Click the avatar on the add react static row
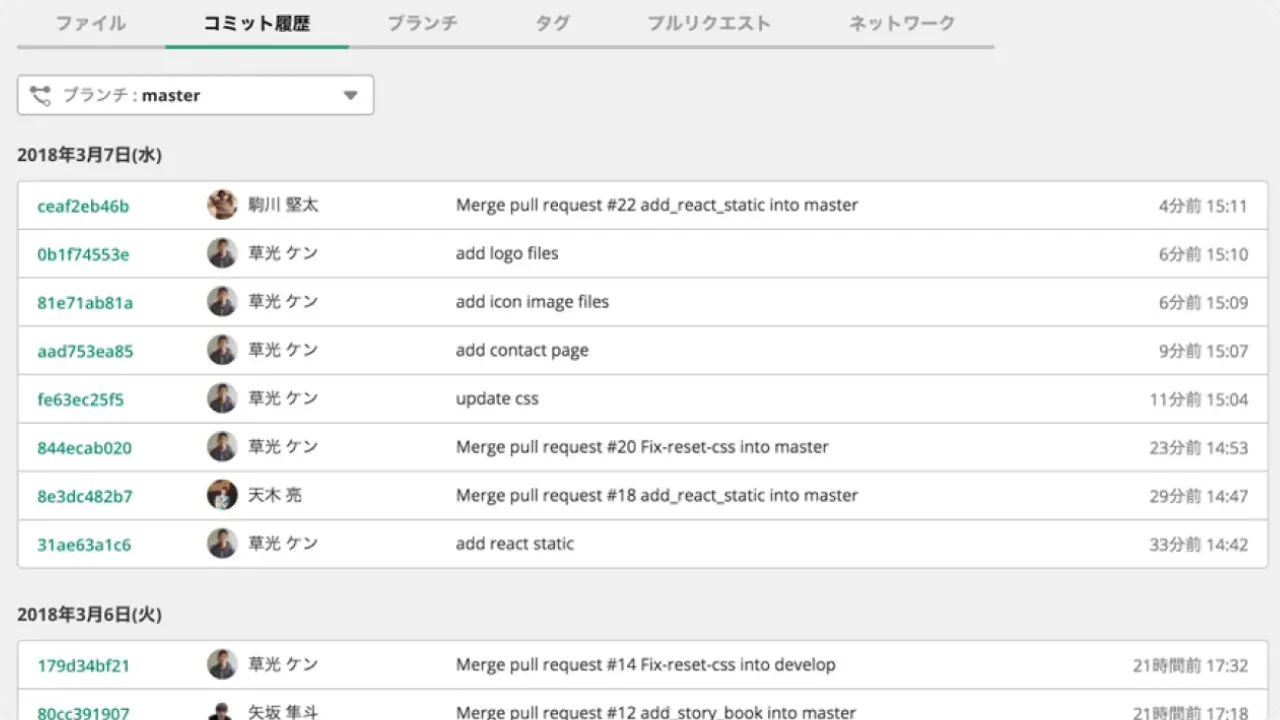 pos(222,543)
